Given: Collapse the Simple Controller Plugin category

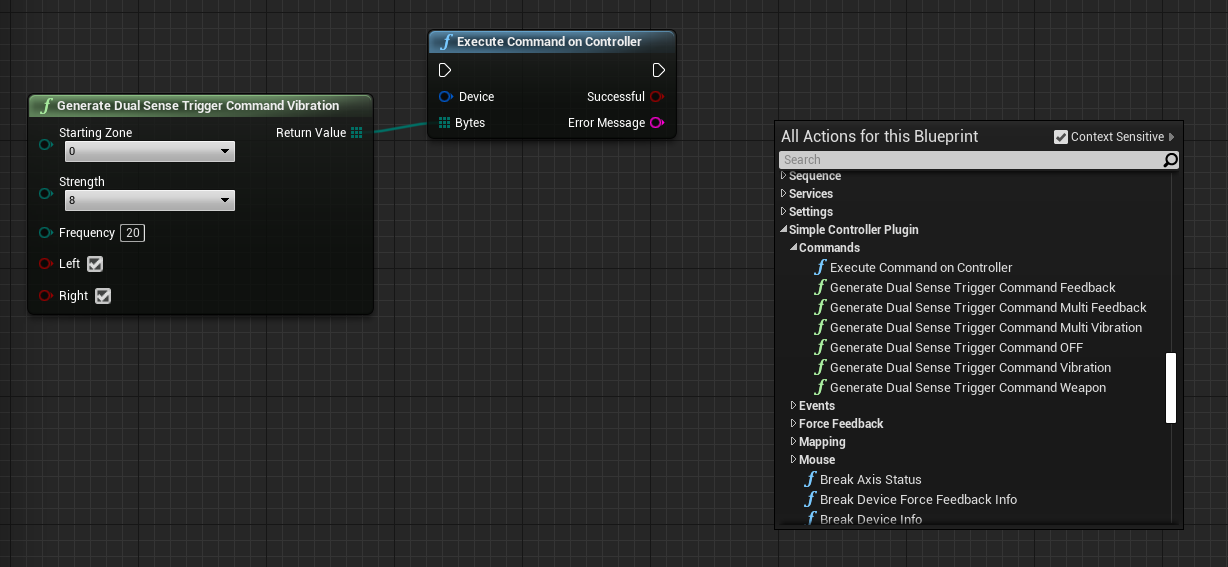Looking at the screenshot, I should coord(783,230).
